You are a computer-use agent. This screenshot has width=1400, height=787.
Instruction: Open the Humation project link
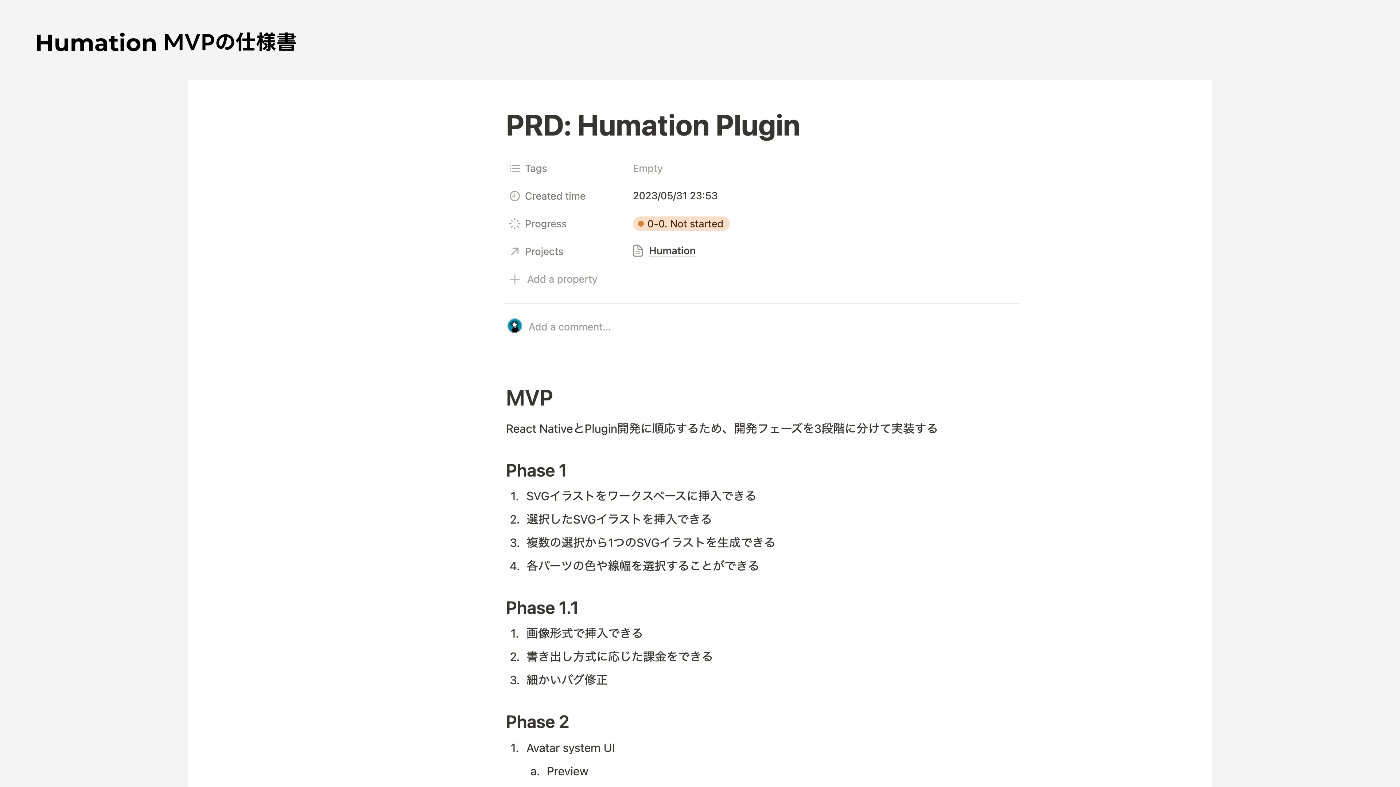tap(672, 251)
